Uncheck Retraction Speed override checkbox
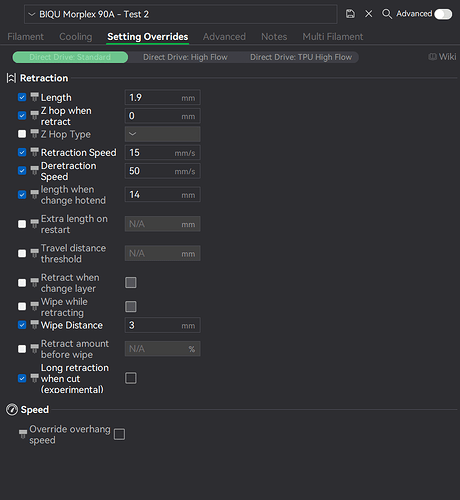Viewport: 460px width, 500px height. tap(22, 152)
